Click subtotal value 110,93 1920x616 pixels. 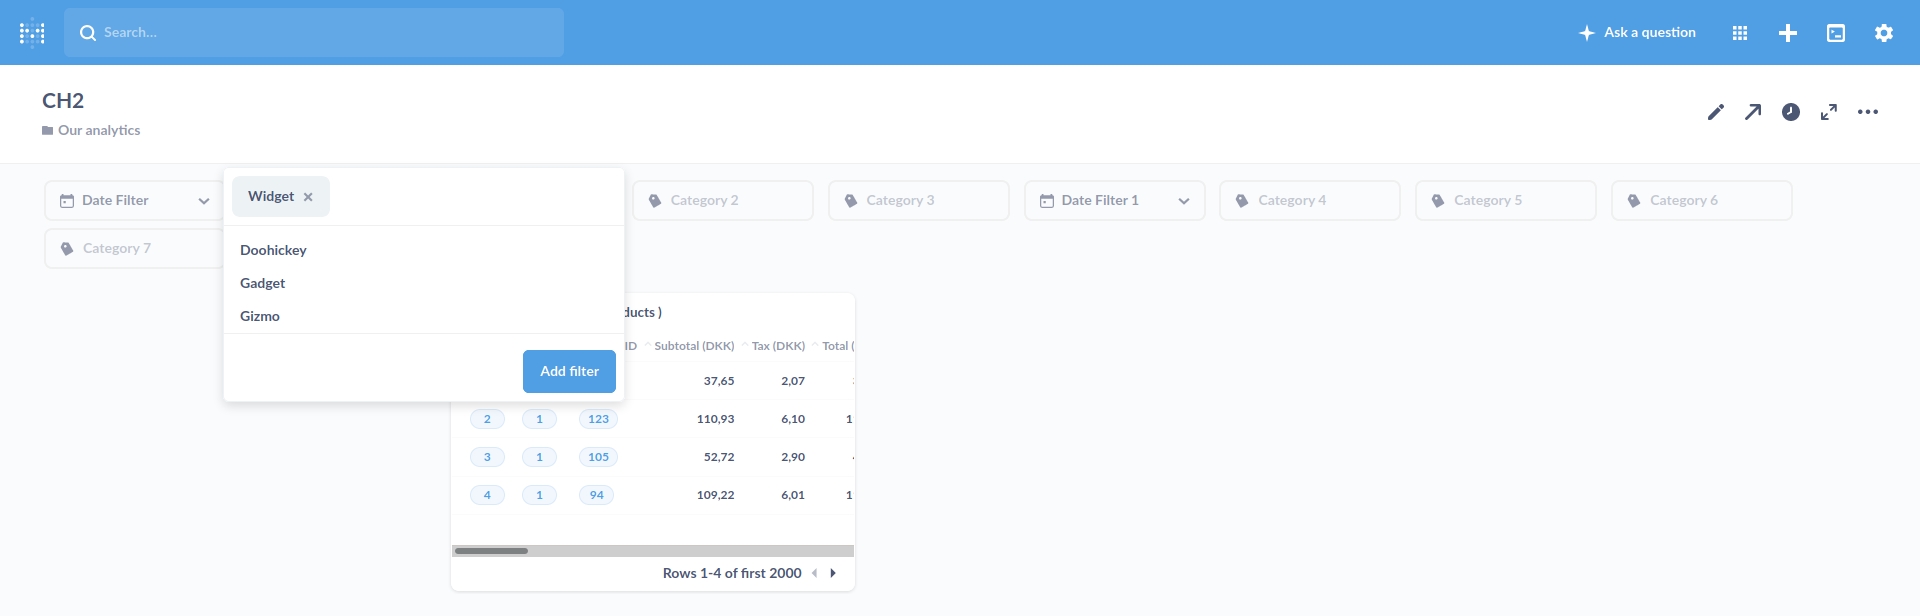[715, 419]
